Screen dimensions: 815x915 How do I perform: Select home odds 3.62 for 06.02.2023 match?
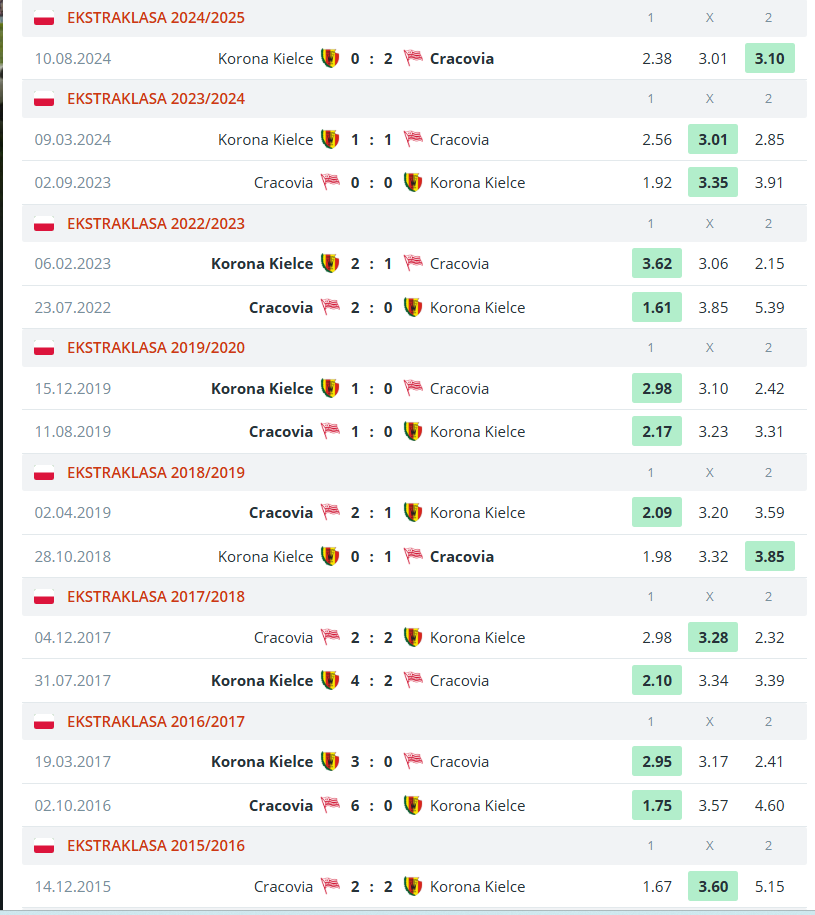[x=657, y=264]
